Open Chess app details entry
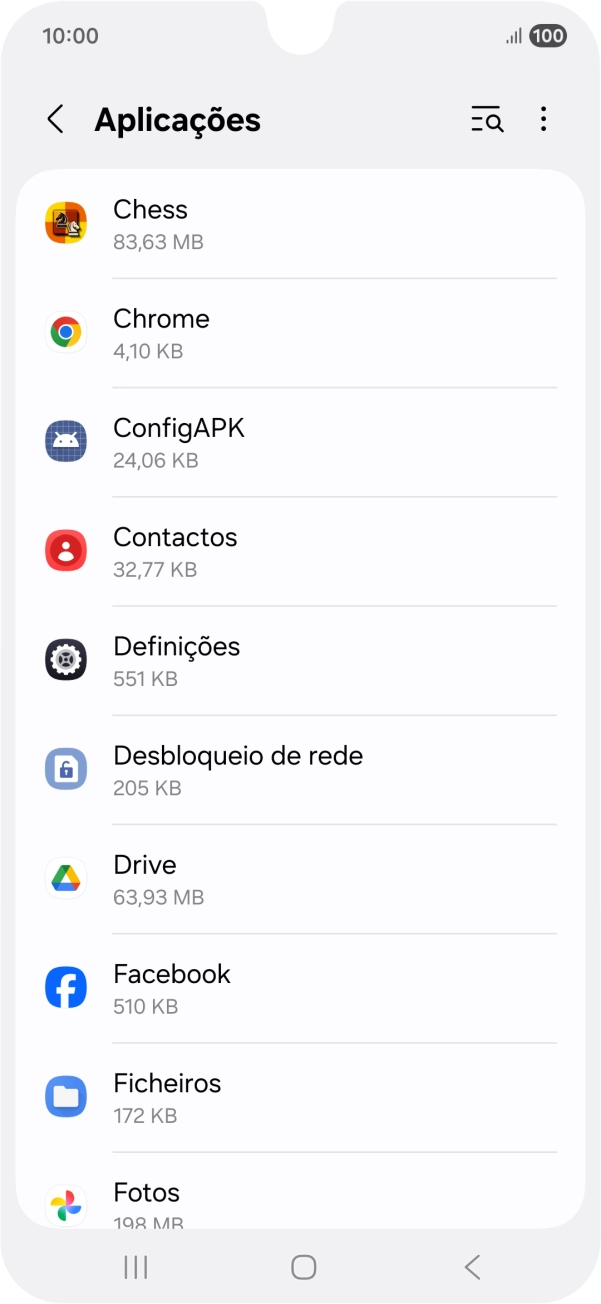This screenshot has width=601, height=1304. [x=300, y=222]
